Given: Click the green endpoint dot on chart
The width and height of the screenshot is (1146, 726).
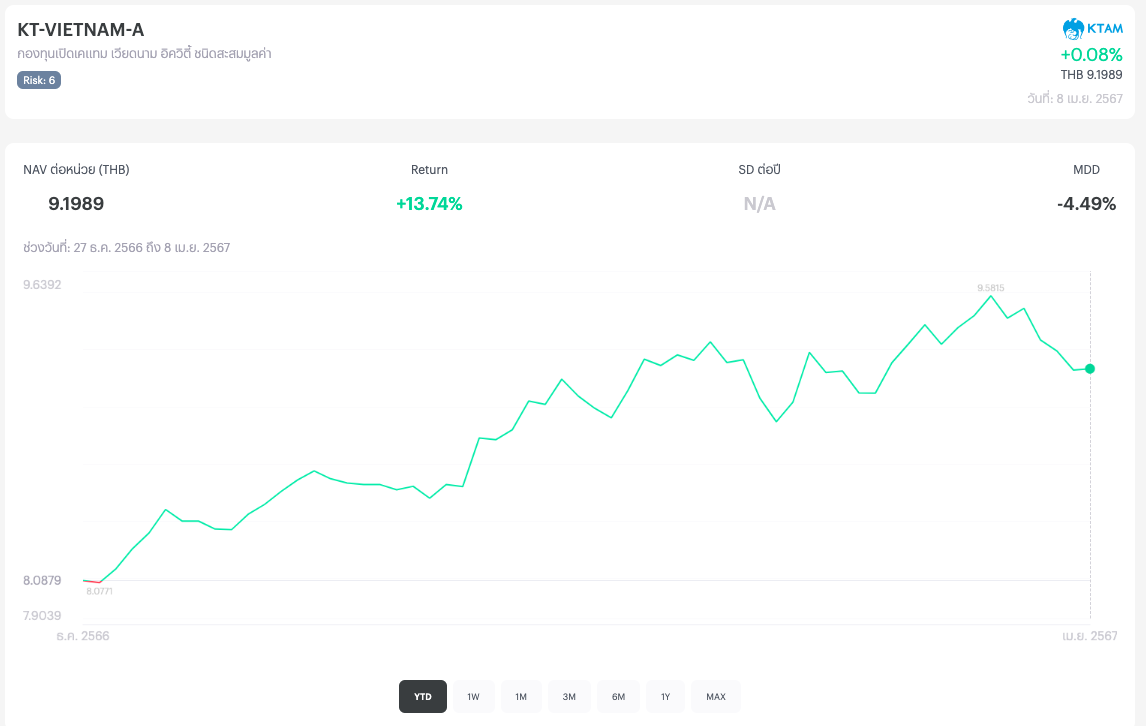Looking at the screenshot, I should click(x=1090, y=368).
